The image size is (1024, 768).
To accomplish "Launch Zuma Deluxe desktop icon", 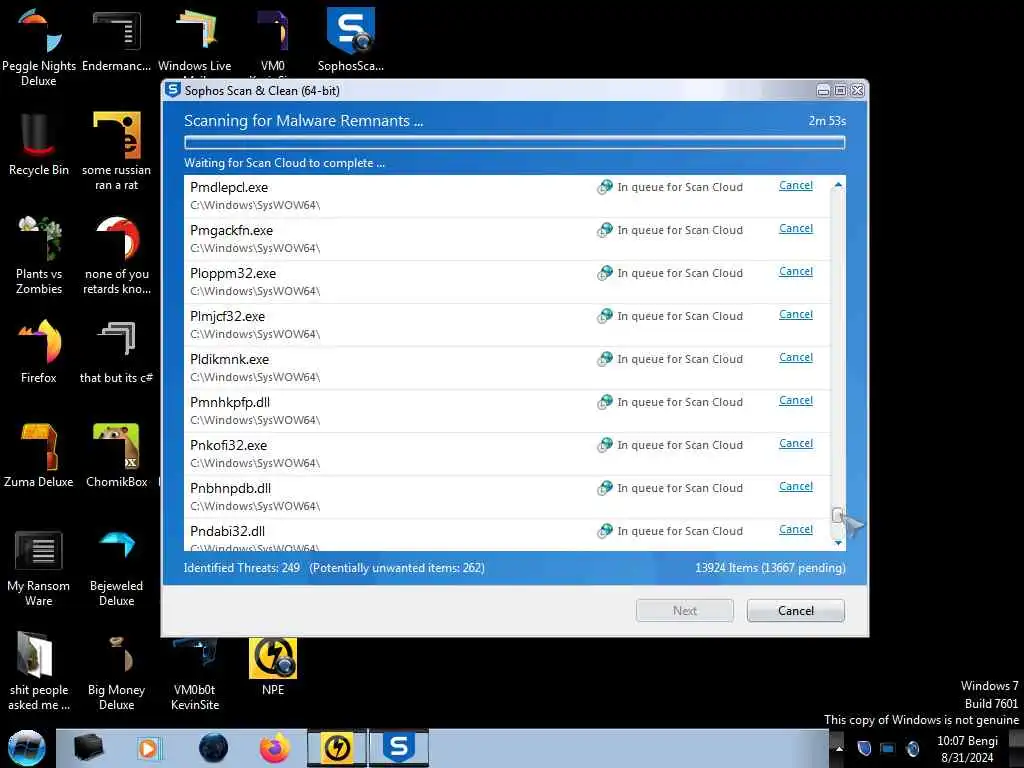I will coord(39,455).
